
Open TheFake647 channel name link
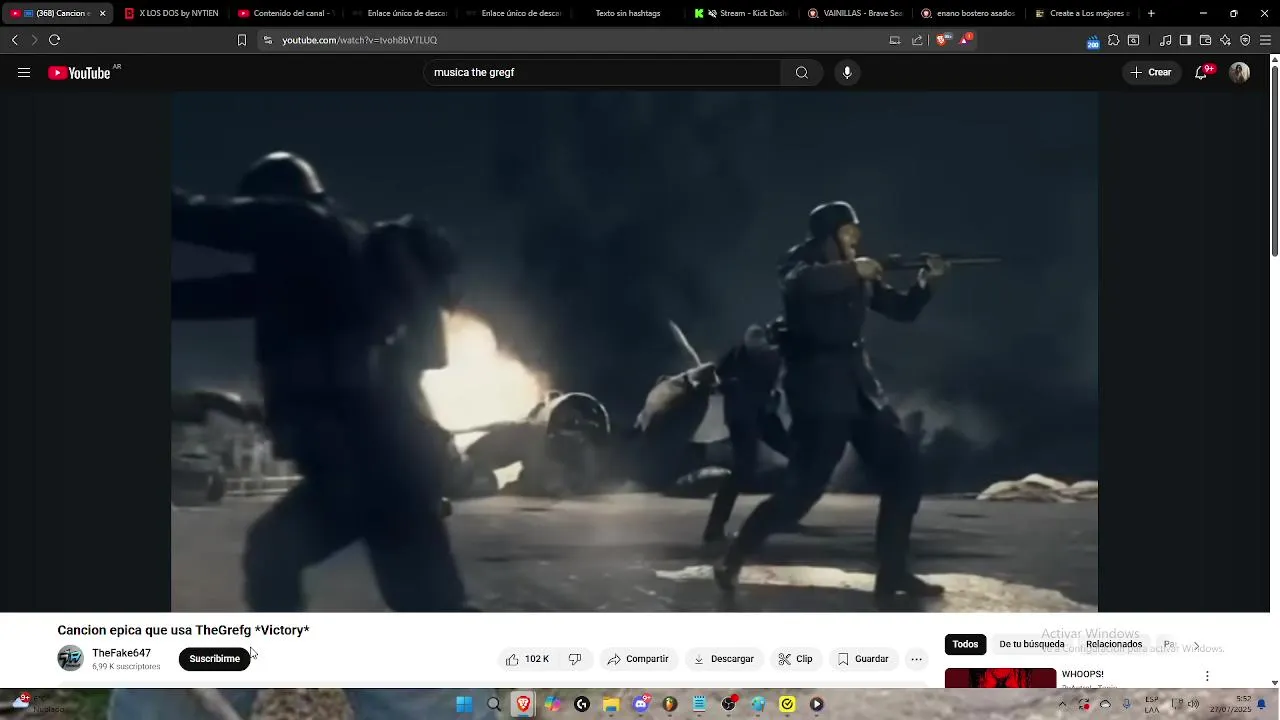(x=121, y=653)
